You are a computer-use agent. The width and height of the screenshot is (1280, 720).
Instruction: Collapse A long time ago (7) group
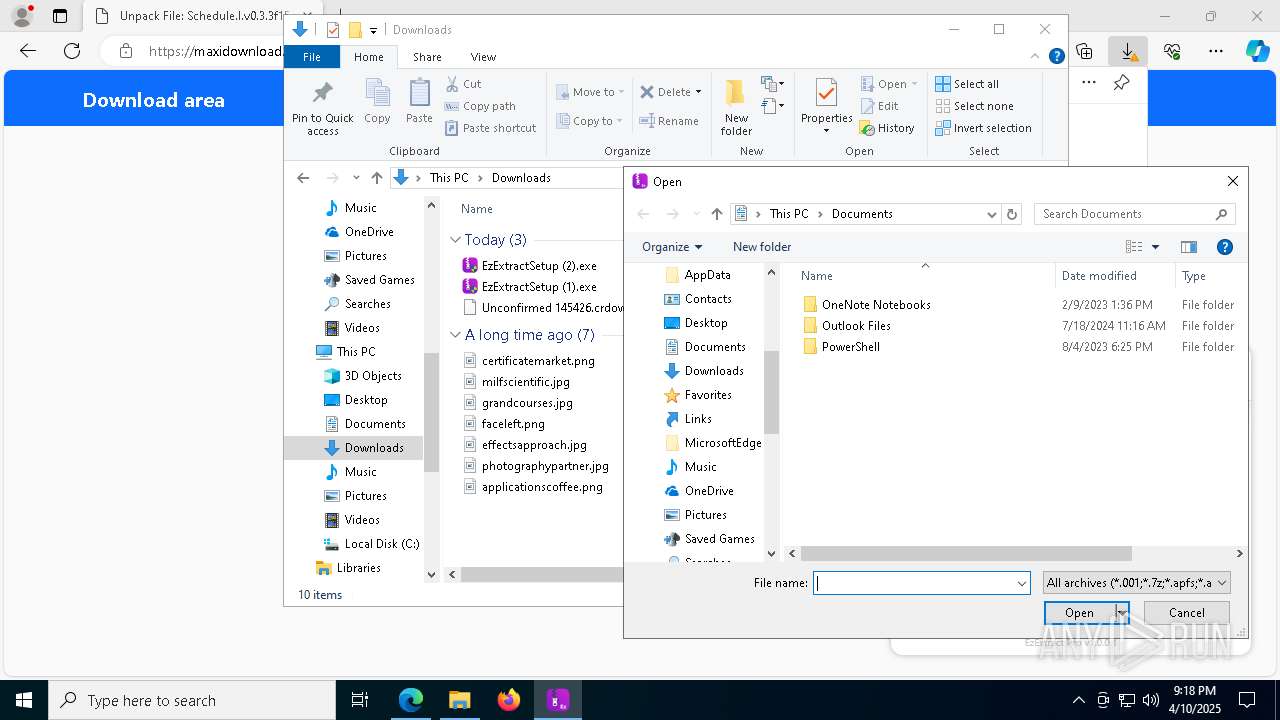point(456,335)
